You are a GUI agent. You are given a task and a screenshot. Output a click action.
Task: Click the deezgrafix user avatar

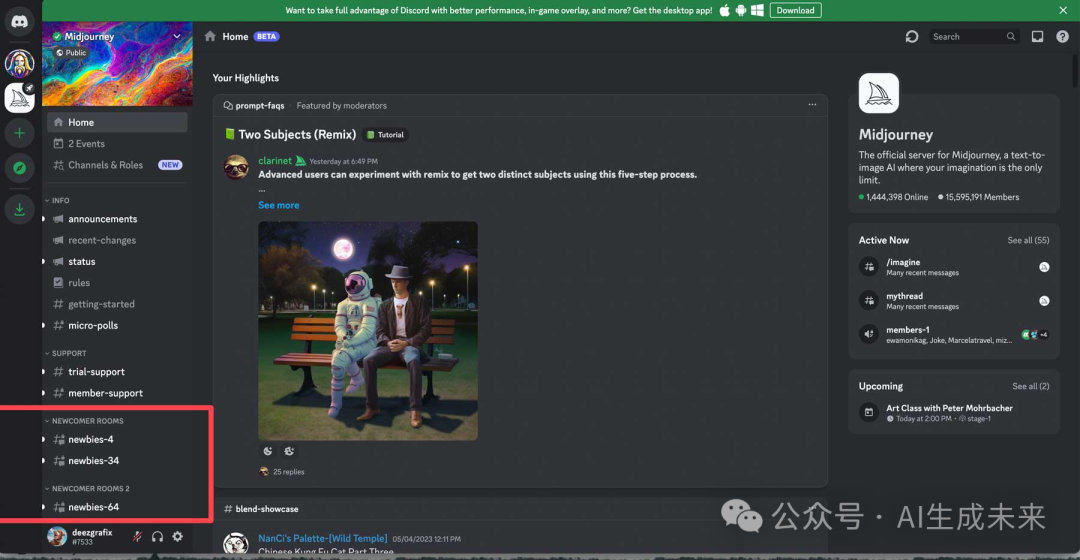pos(56,536)
